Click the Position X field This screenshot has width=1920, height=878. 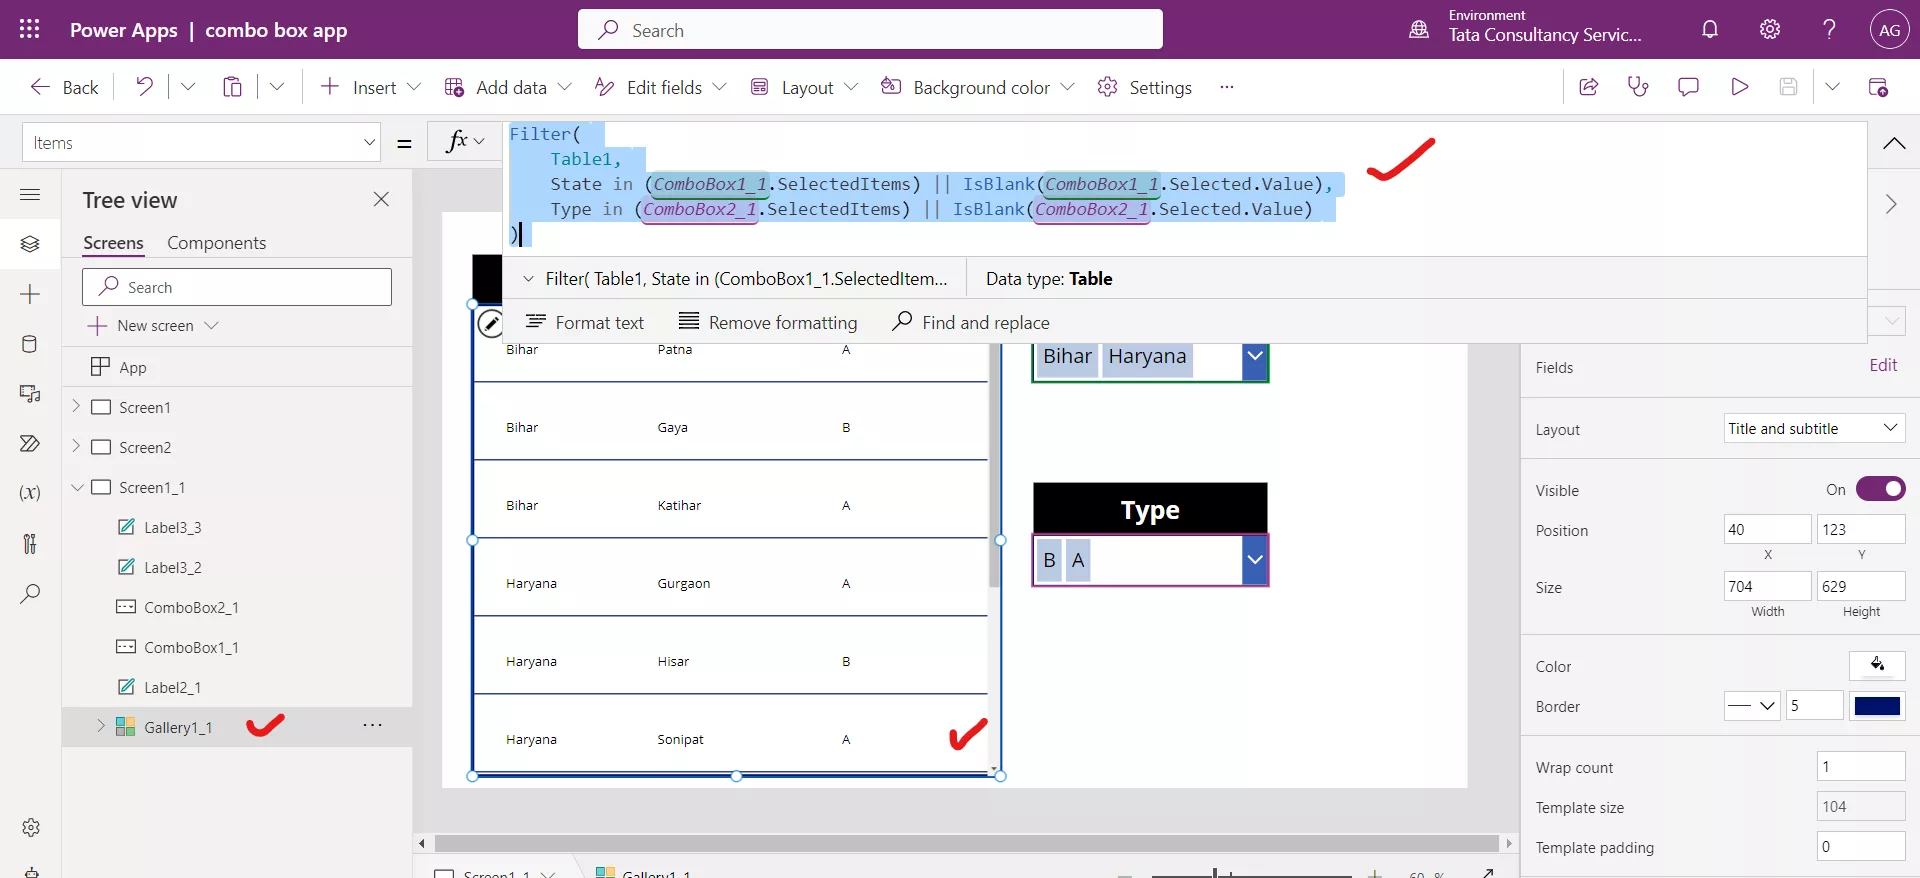coord(1767,529)
